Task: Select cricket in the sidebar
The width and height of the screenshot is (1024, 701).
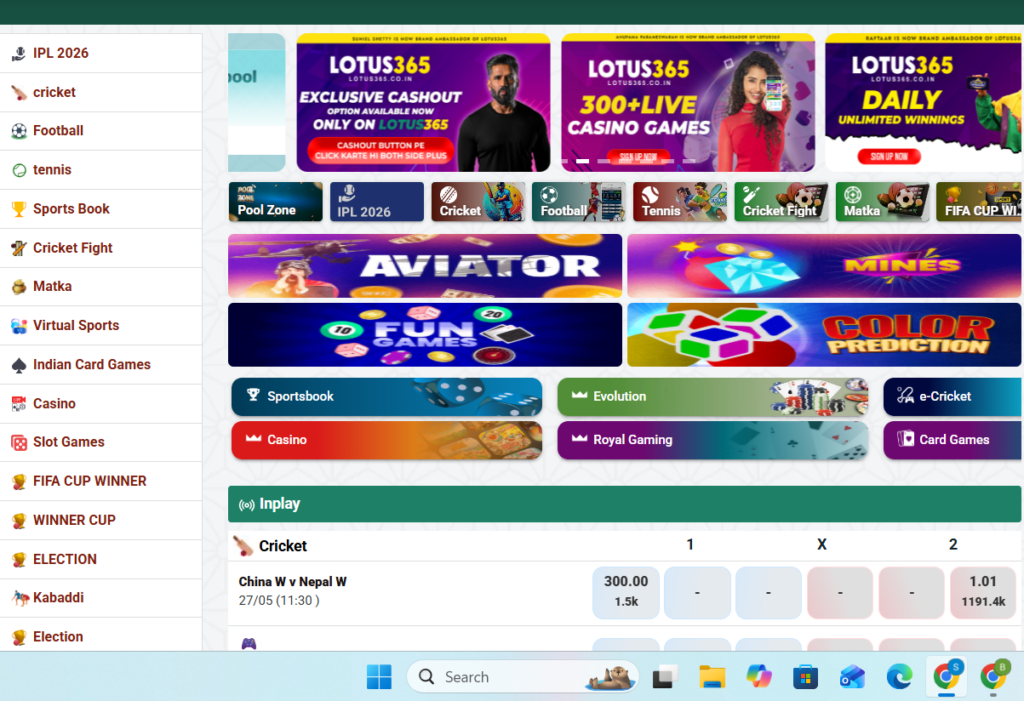Action: pyautogui.click(x=101, y=92)
